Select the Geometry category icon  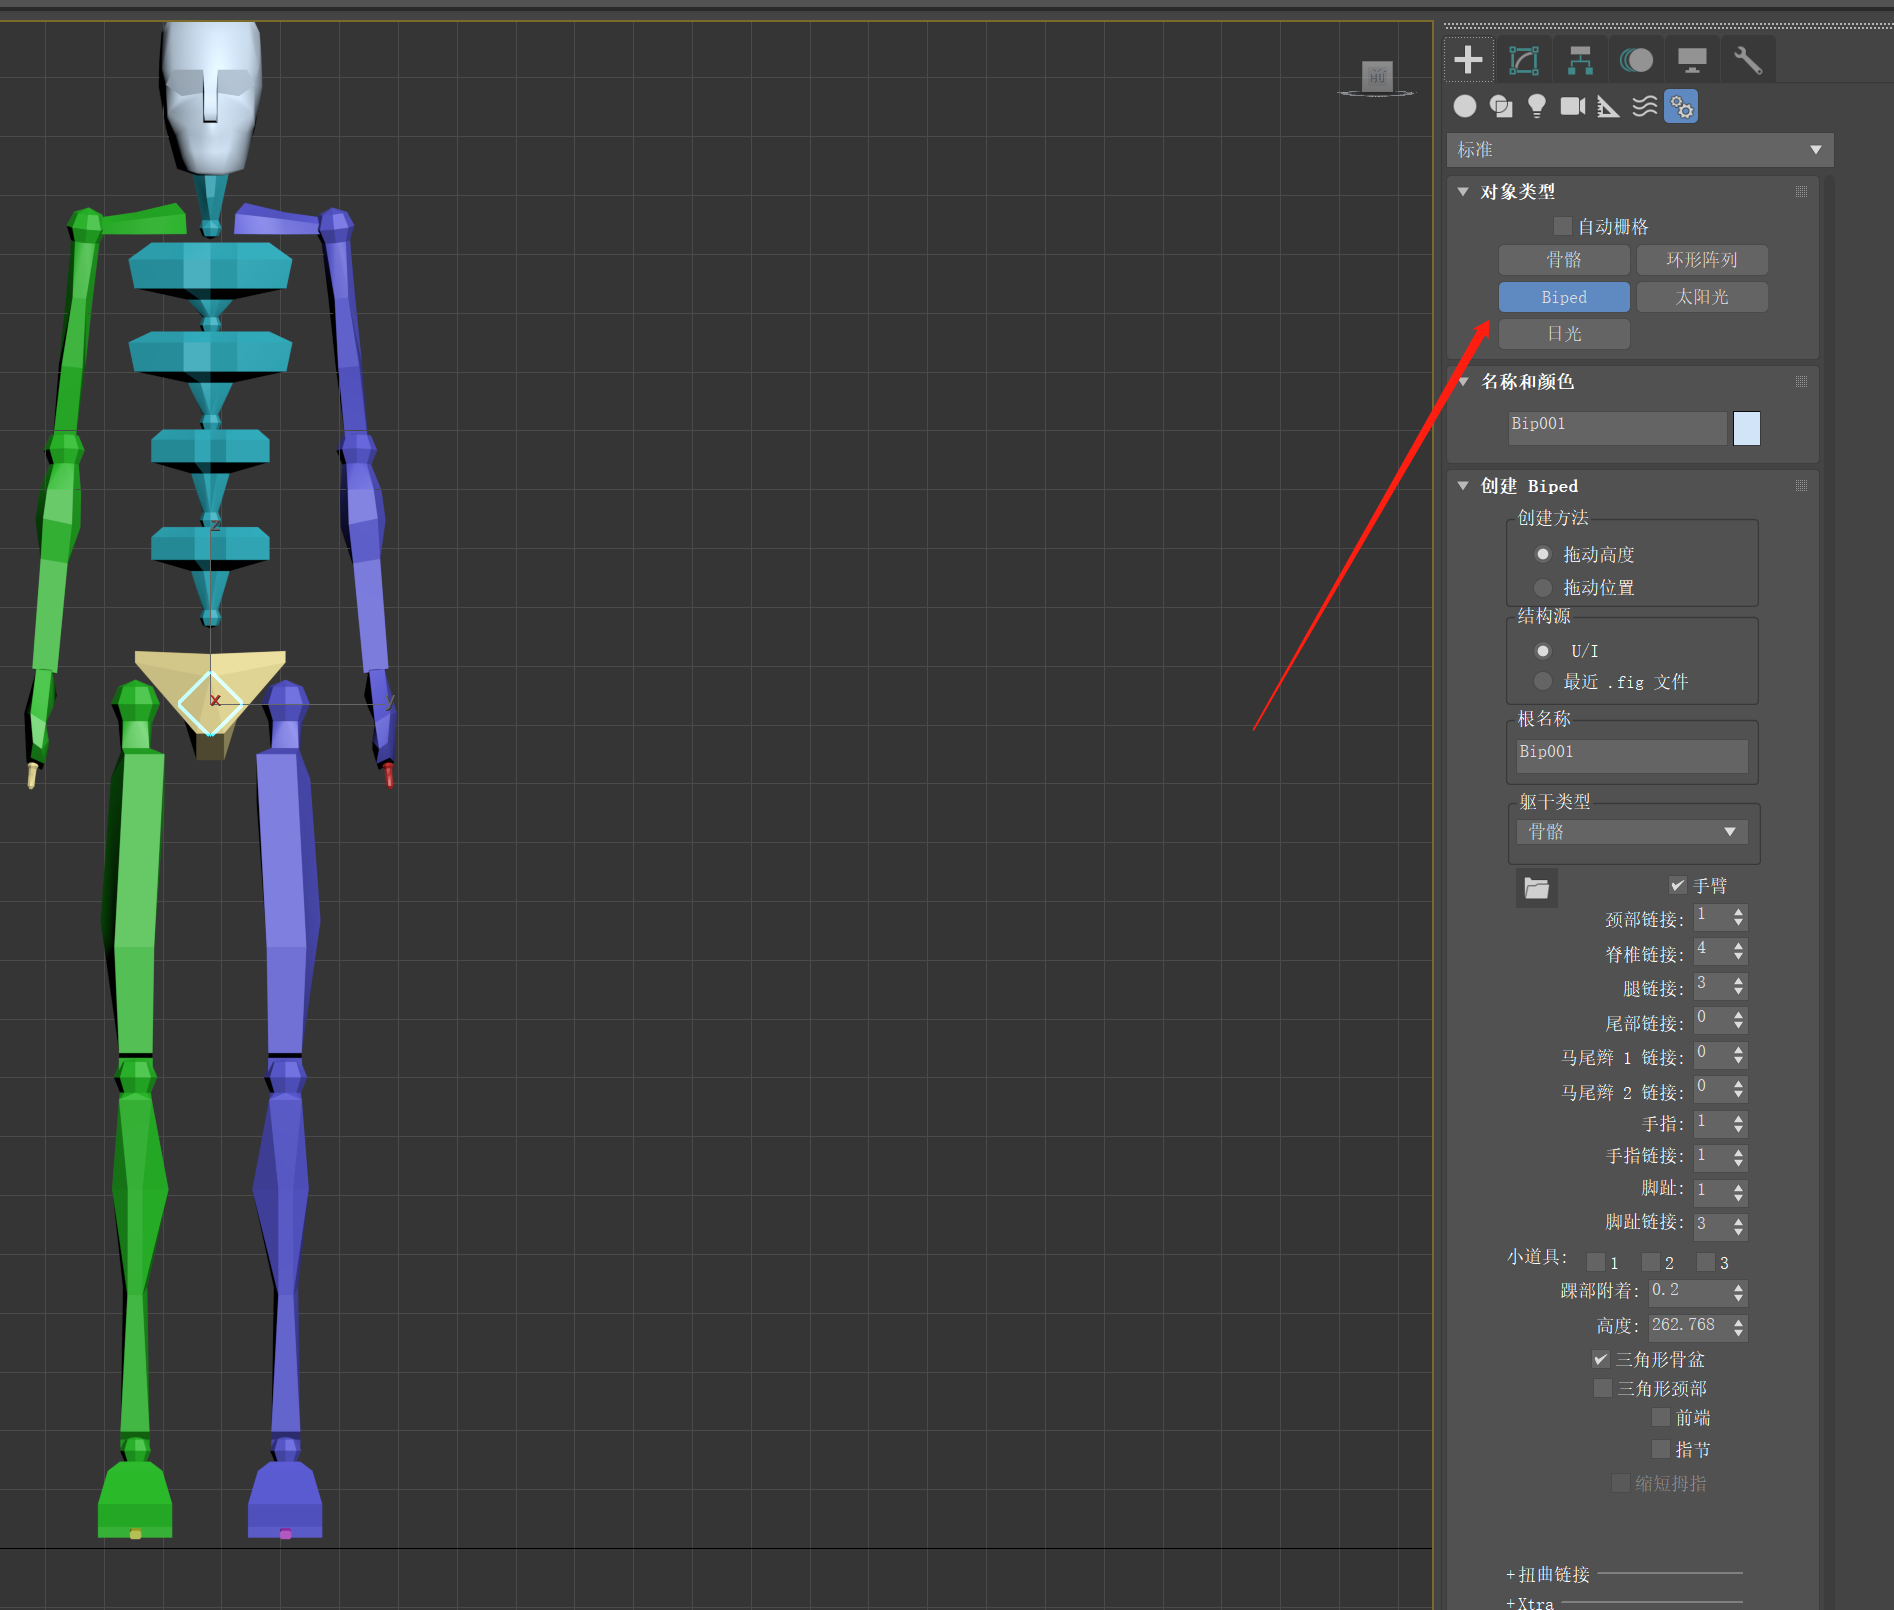pyautogui.click(x=1465, y=106)
